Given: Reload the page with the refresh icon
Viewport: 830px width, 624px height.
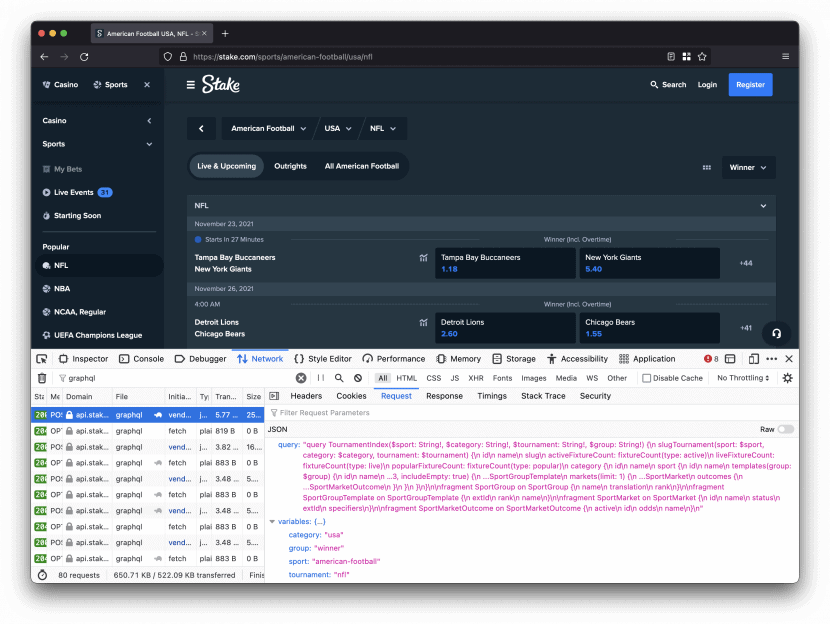Looking at the screenshot, I should tap(84, 57).
